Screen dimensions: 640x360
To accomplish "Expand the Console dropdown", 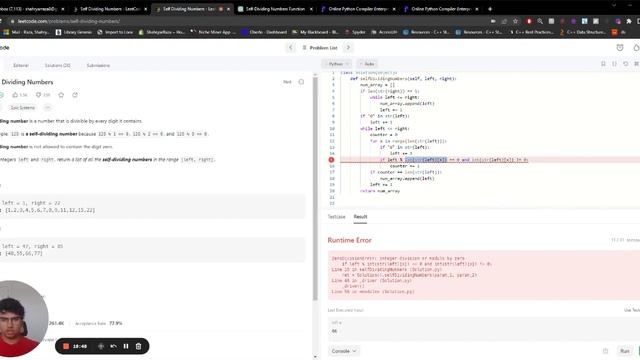I will click(344, 351).
